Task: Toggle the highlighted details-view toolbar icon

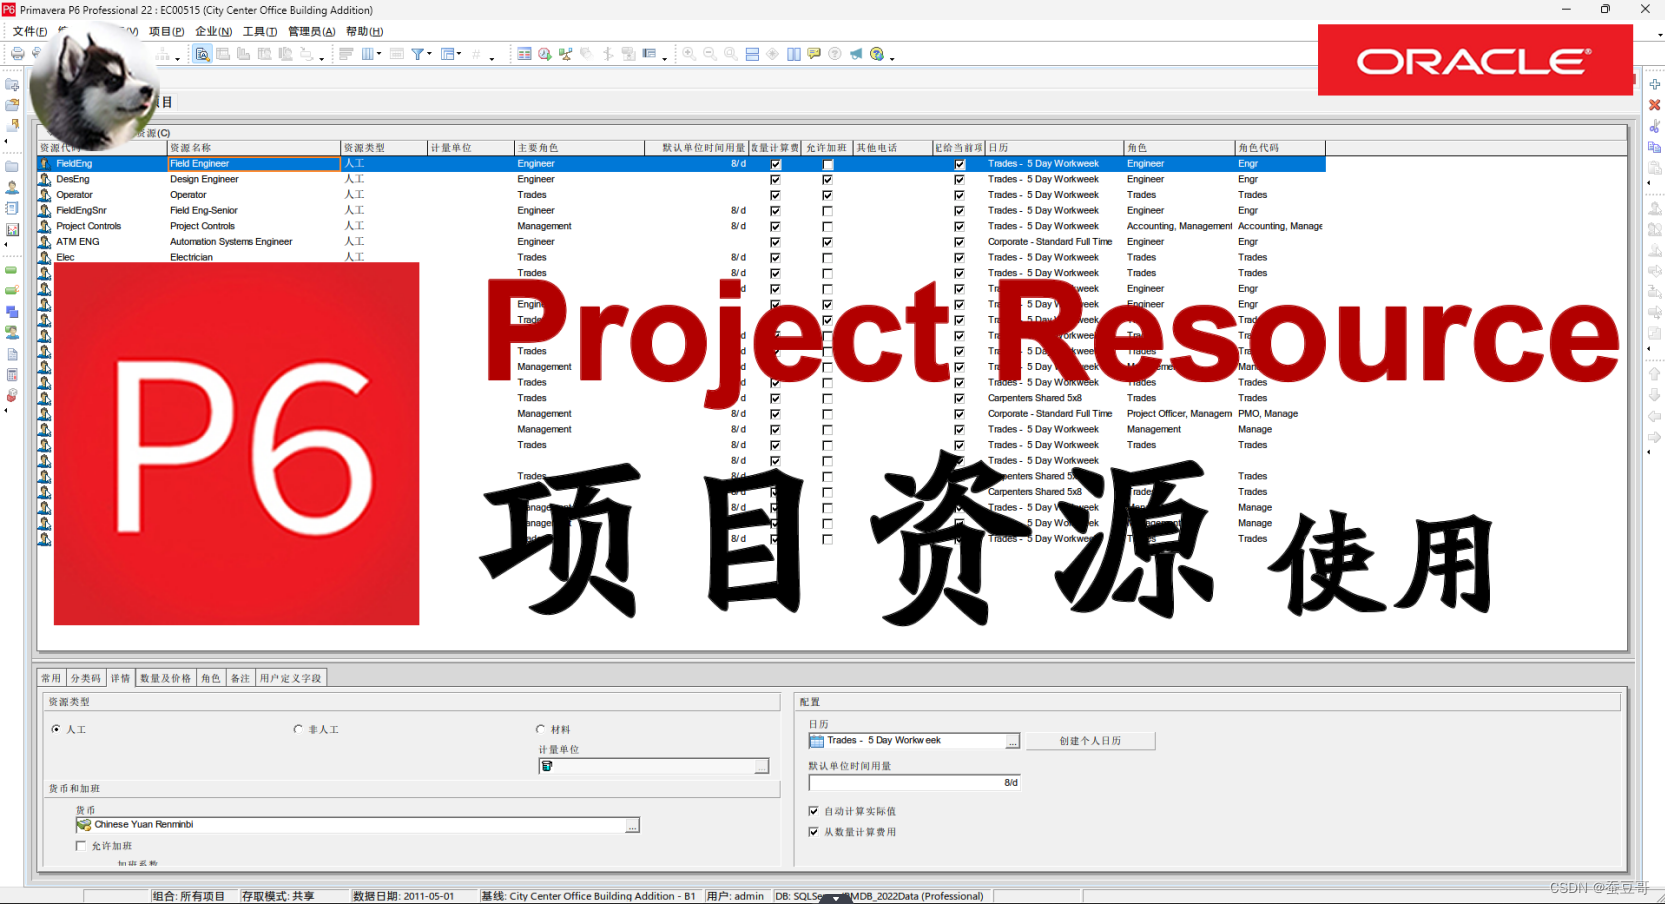Action: (x=202, y=54)
